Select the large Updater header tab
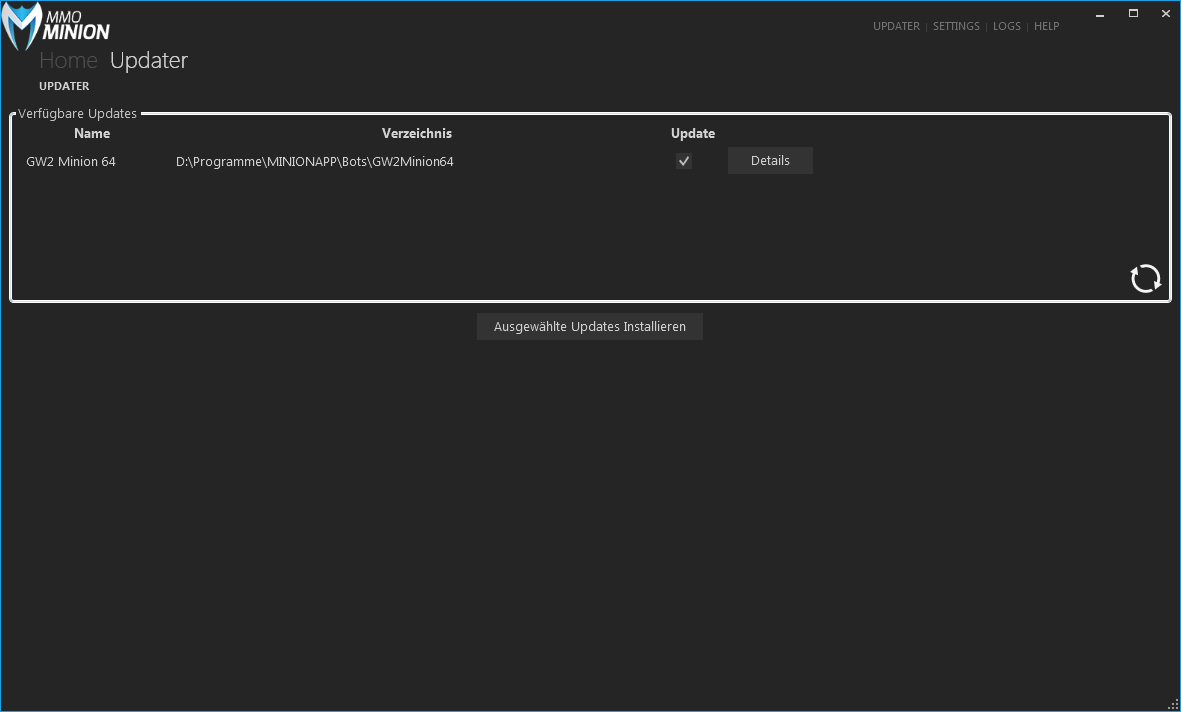 [149, 60]
